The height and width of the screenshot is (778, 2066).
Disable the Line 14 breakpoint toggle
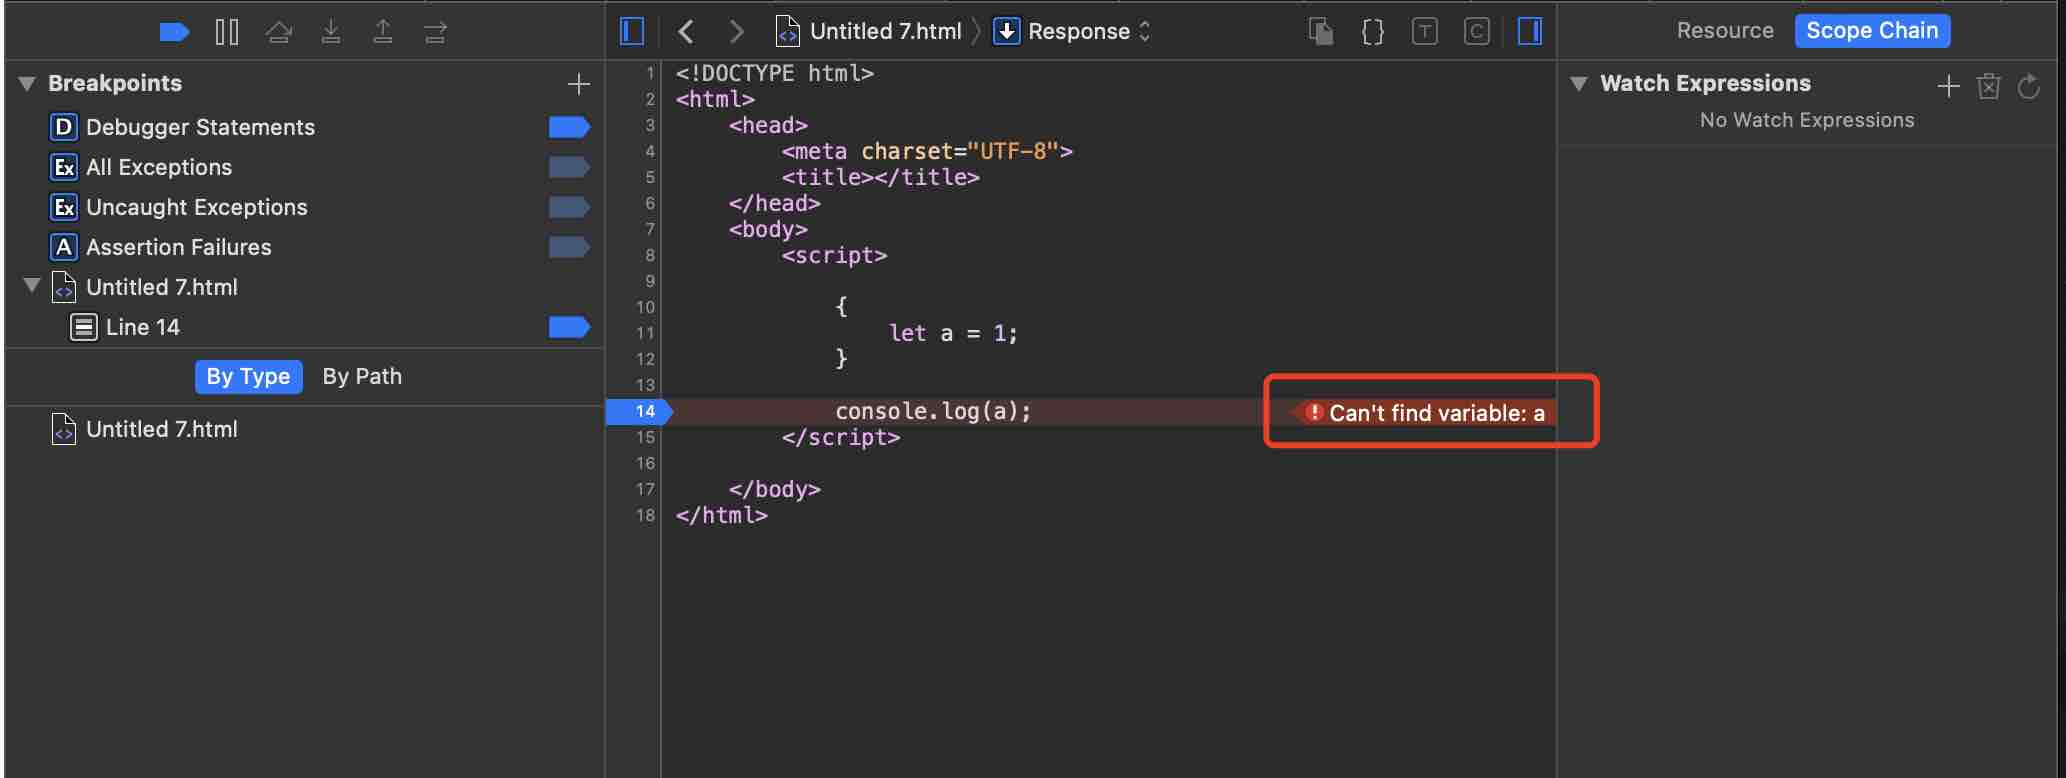tap(569, 327)
